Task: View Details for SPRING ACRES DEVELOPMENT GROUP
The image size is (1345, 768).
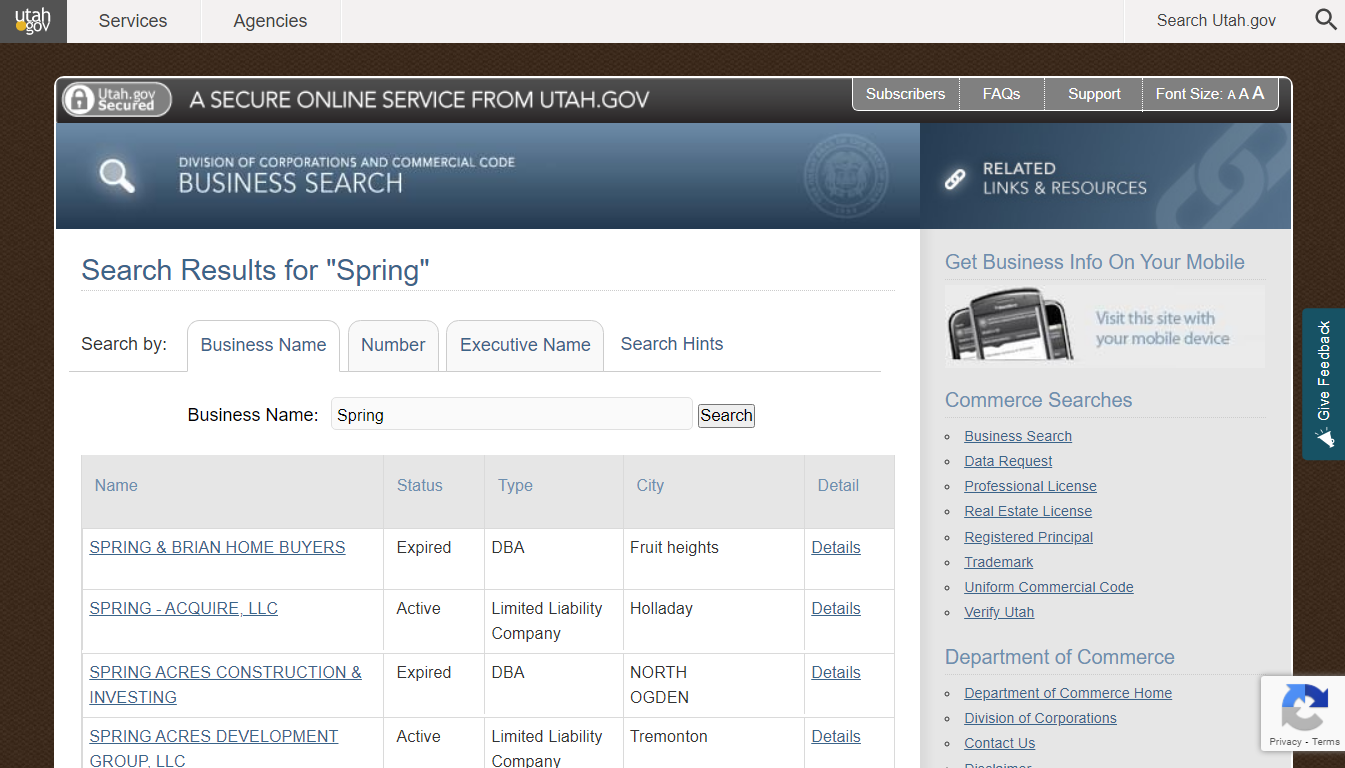Action: (836, 737)
